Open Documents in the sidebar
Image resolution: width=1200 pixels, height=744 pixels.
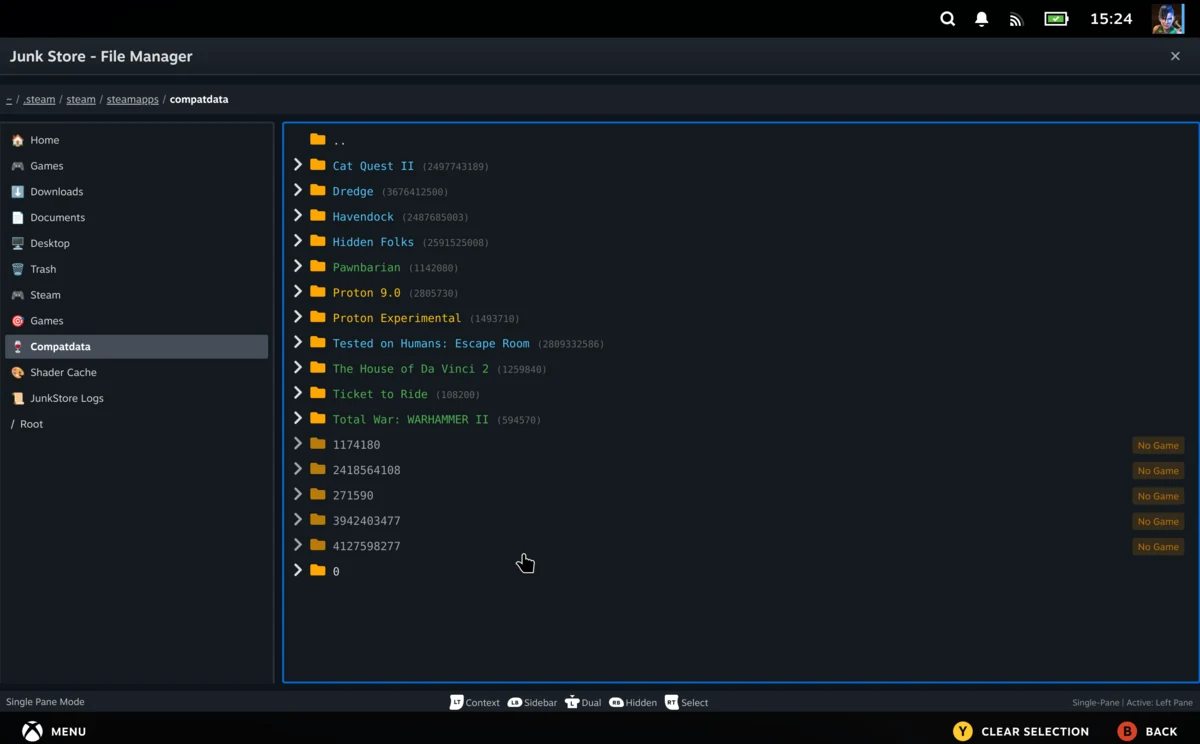(136, 217)
